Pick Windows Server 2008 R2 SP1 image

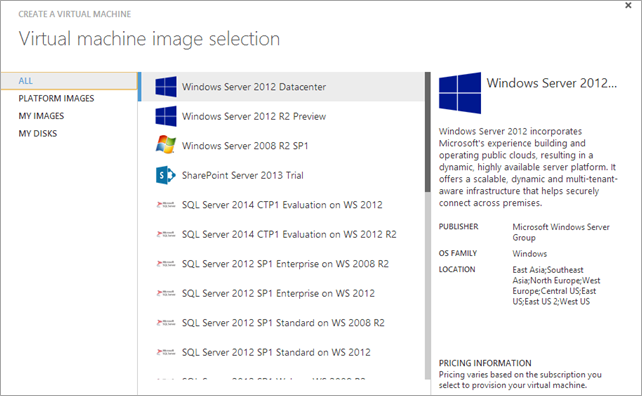(x=283, y=146)
